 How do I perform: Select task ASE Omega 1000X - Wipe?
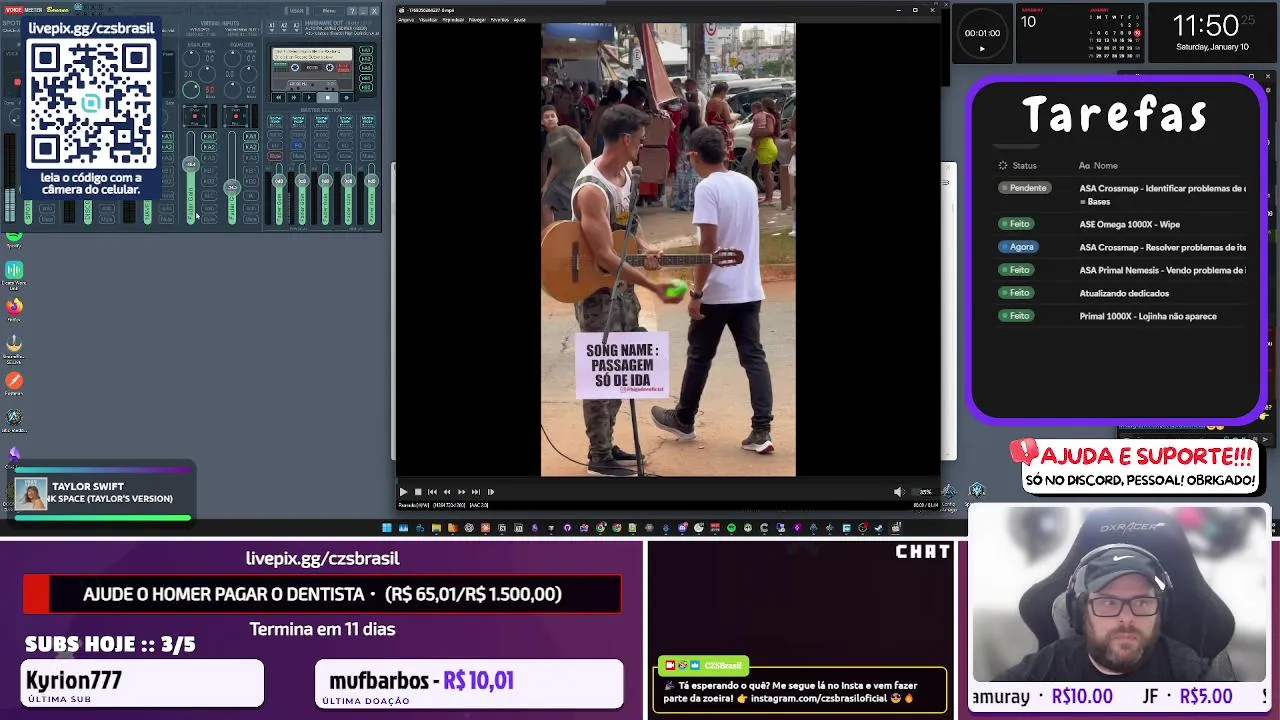pos(1130,225)
